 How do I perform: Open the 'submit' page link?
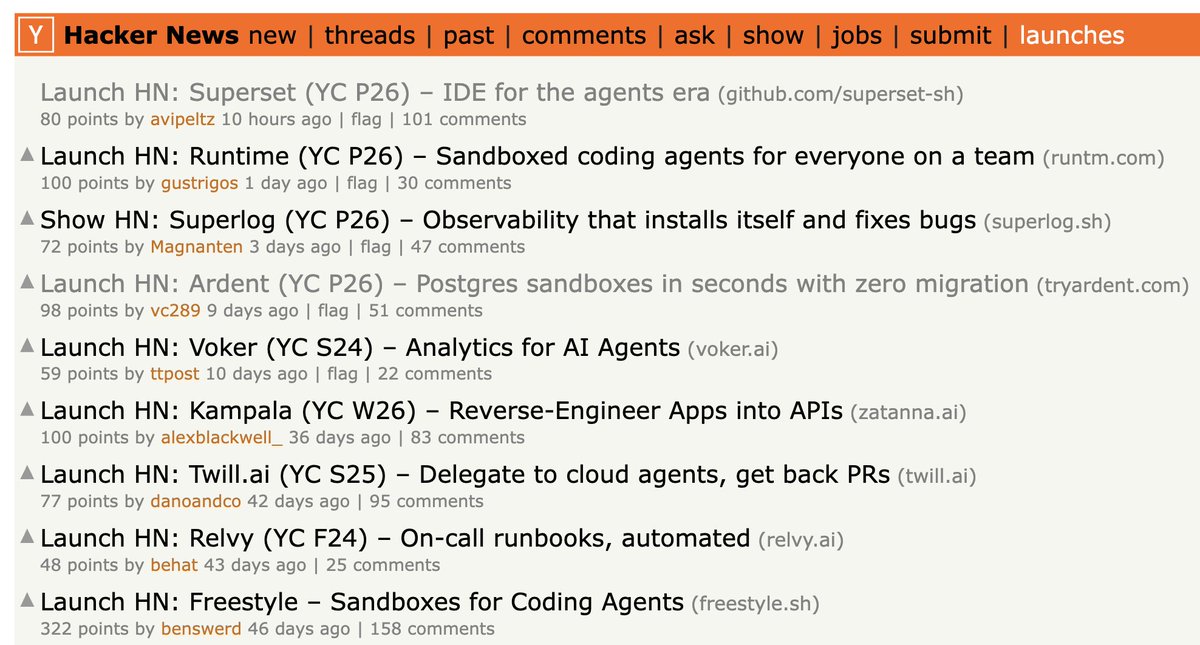point(950,36)
